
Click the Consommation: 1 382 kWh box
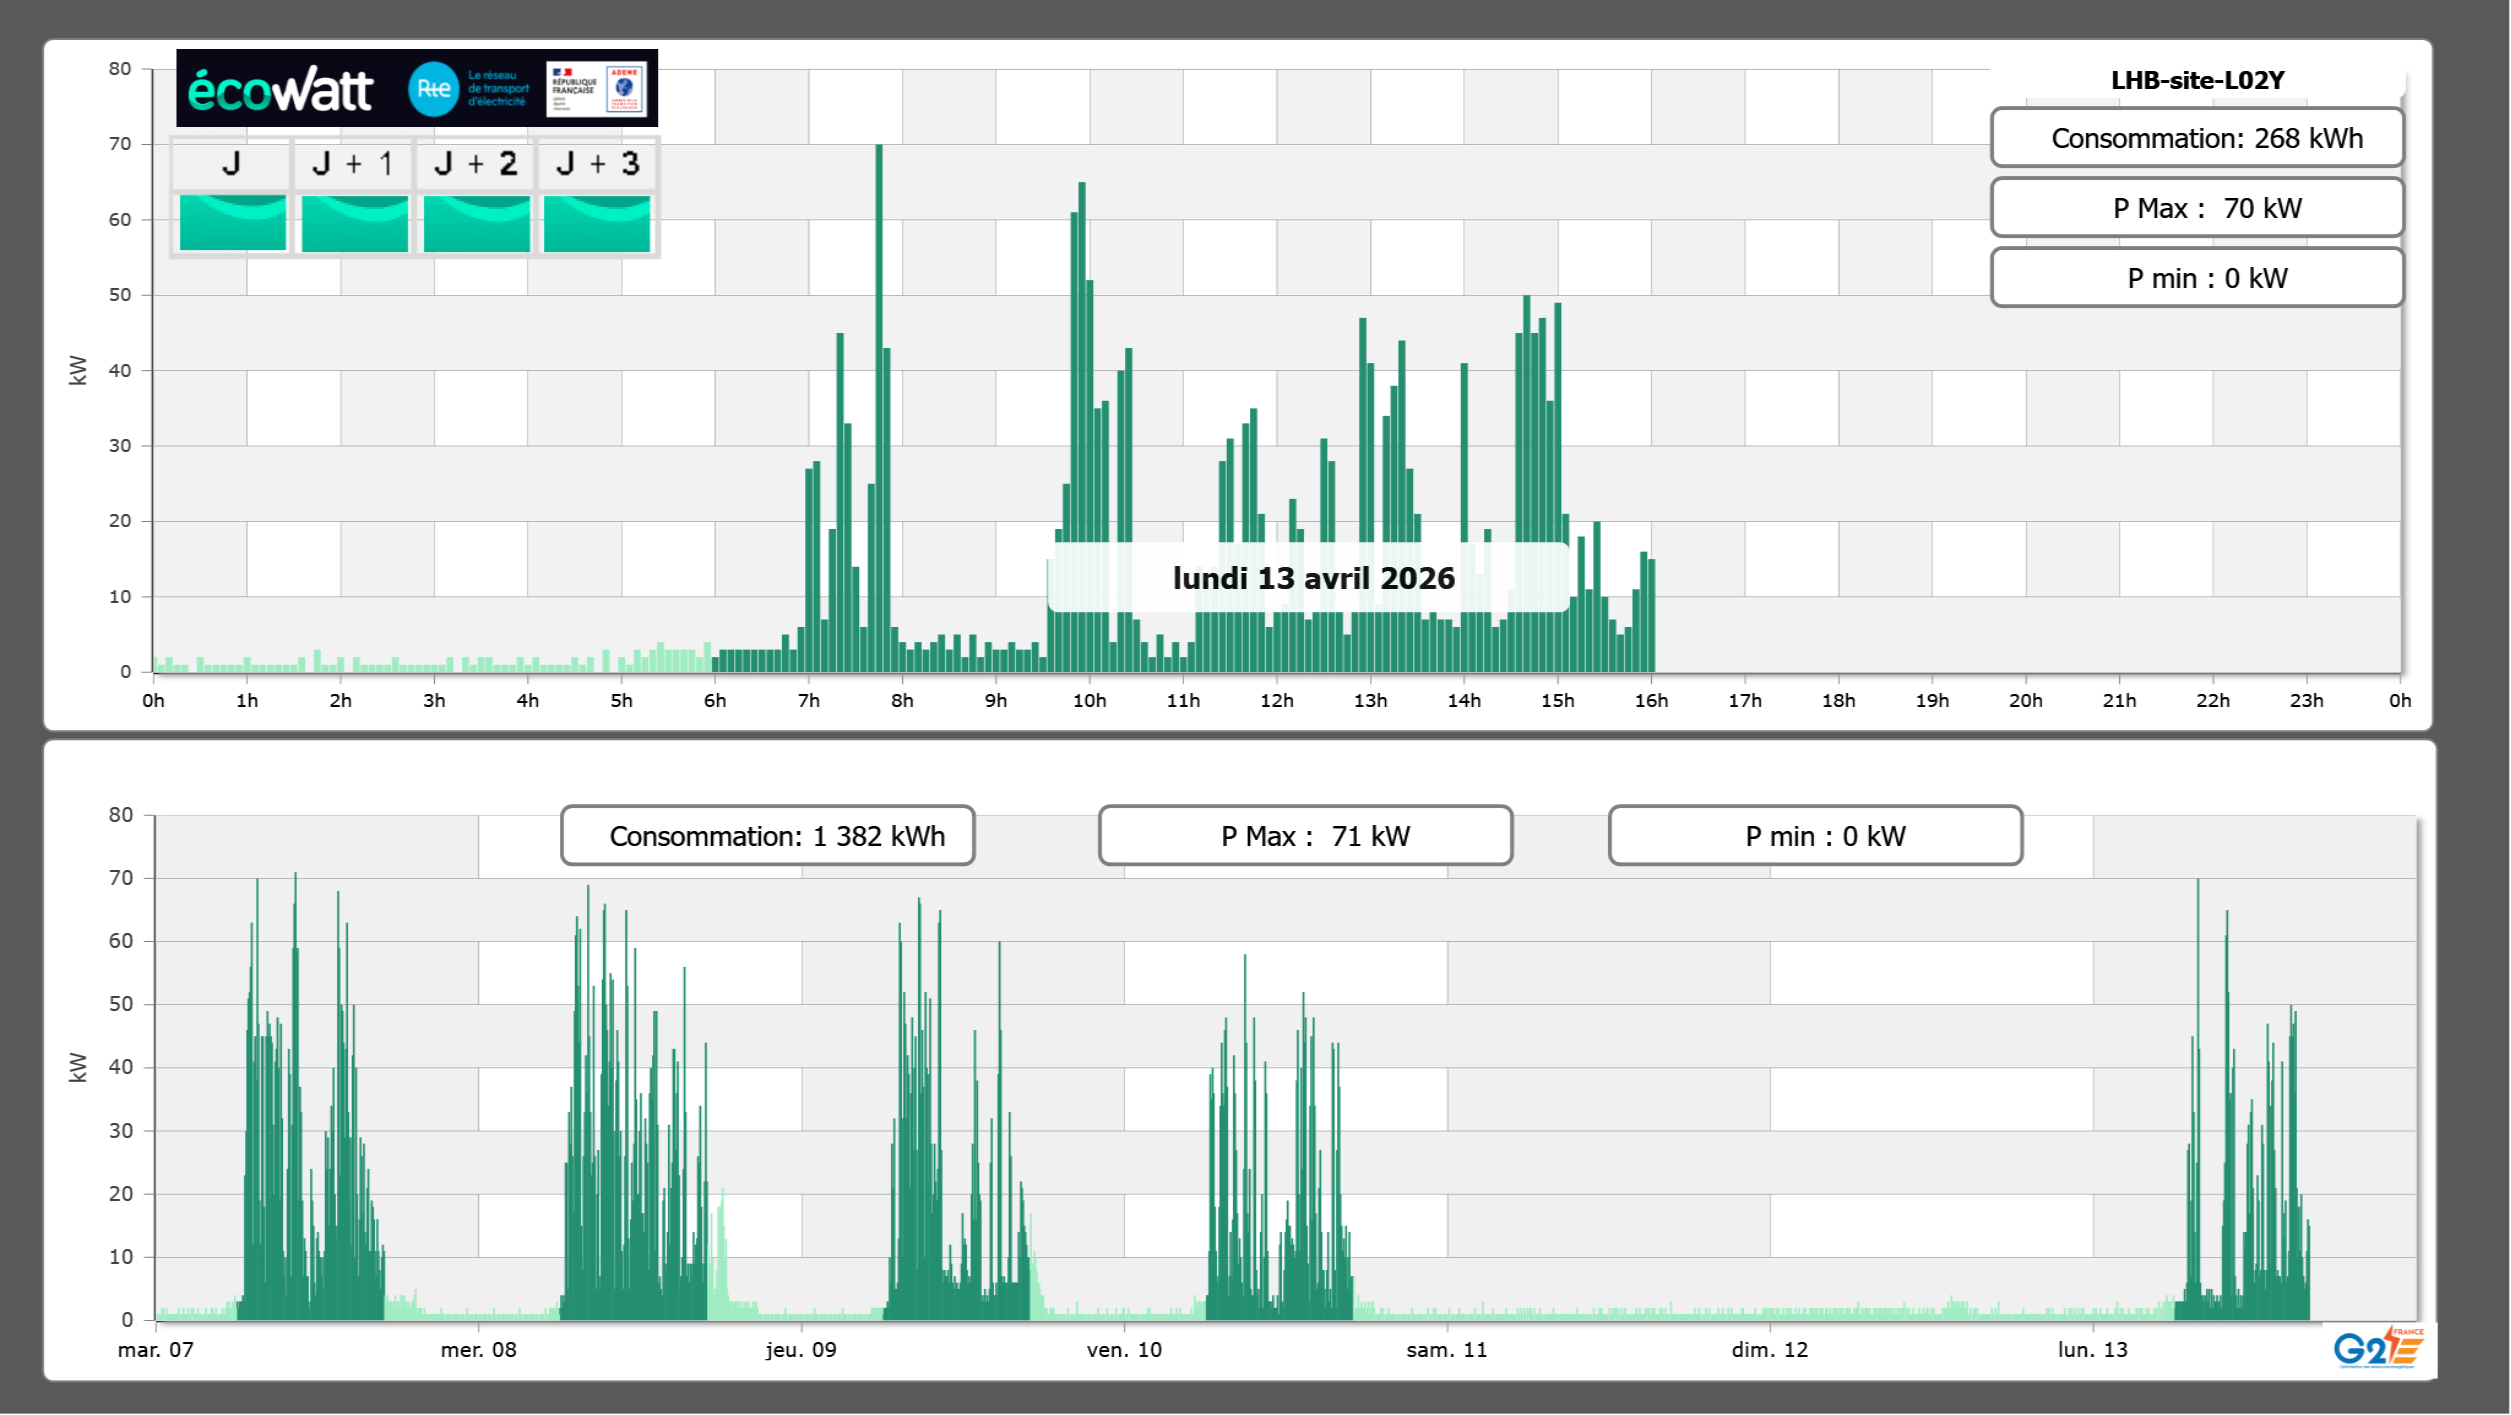[767, 836]
